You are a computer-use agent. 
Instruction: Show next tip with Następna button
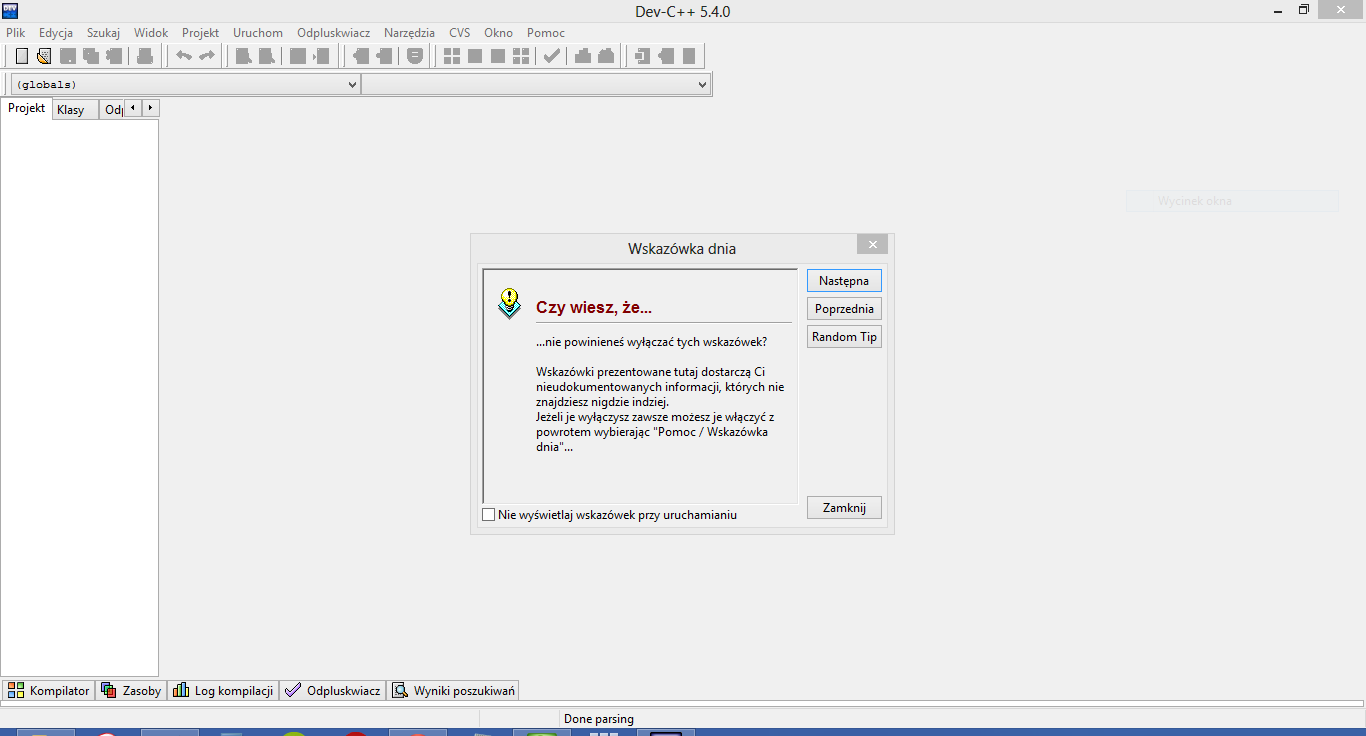844,281
